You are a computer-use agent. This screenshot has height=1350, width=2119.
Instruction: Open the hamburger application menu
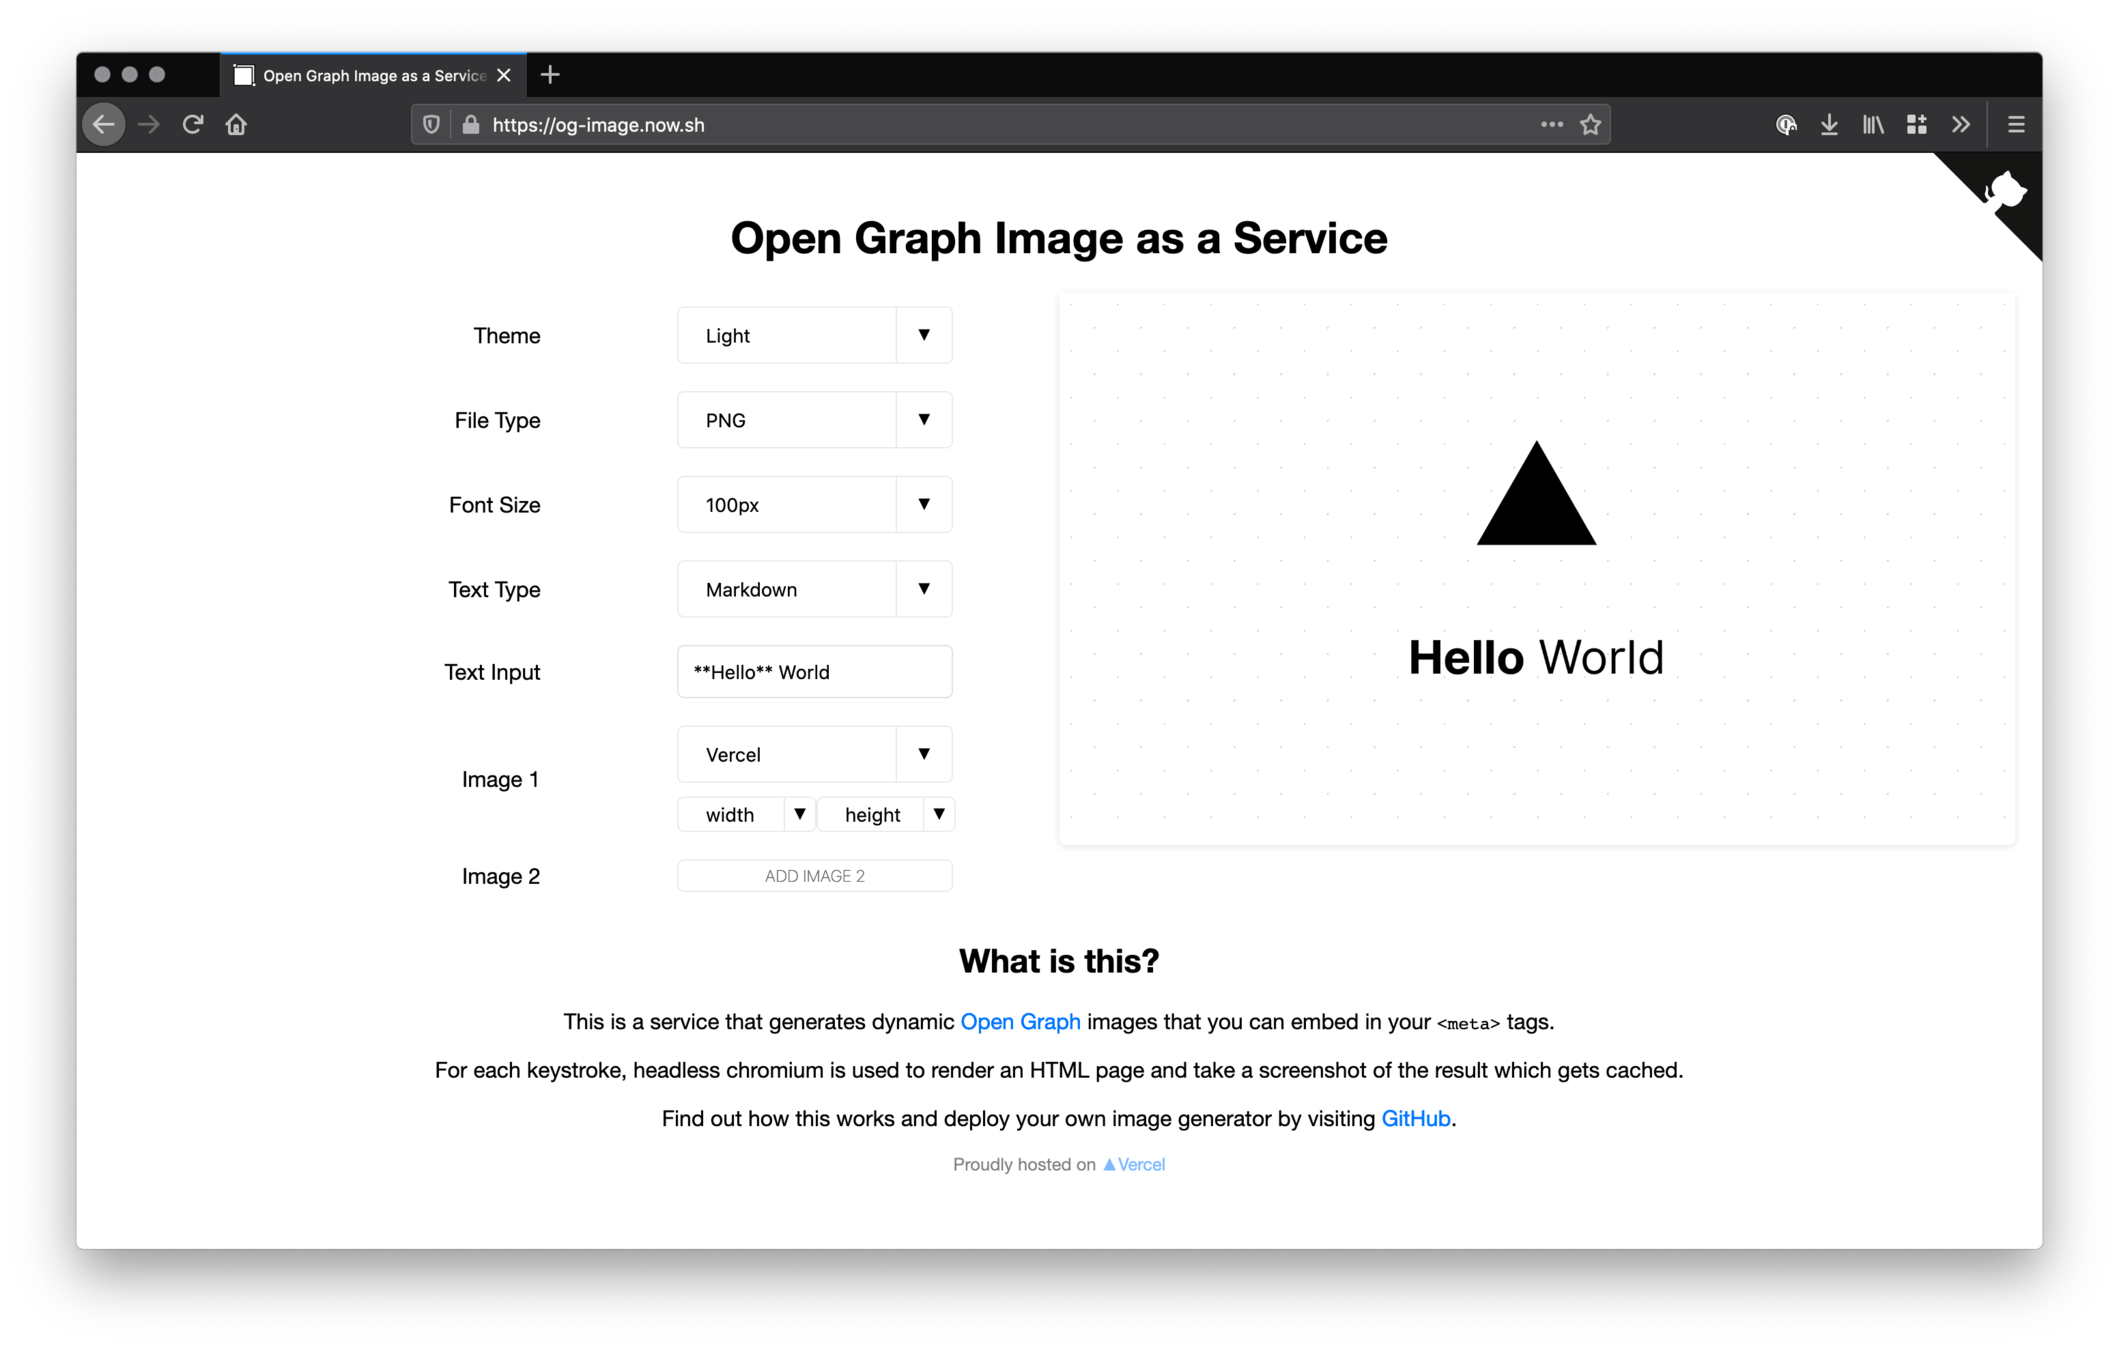tap(2016, 125)
